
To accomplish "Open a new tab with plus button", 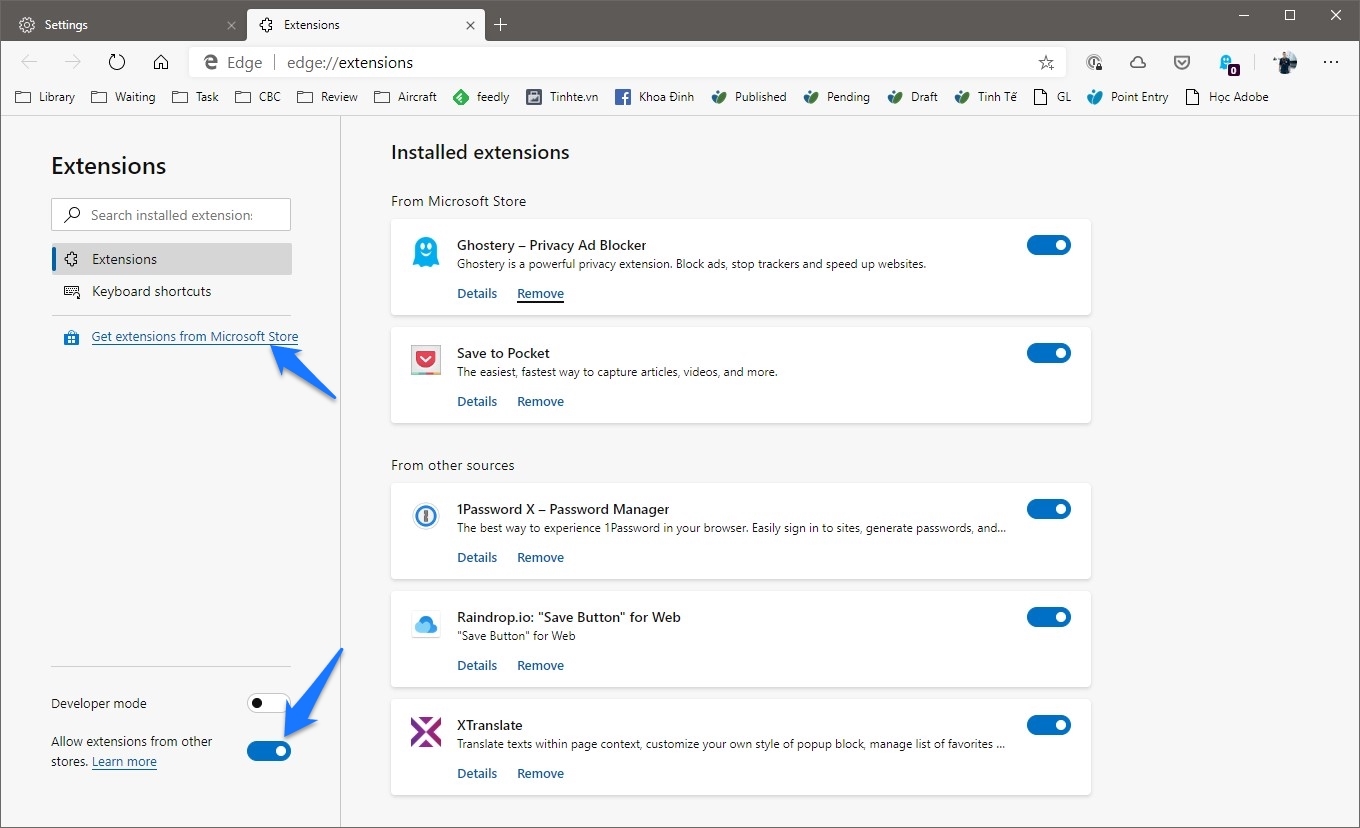I will pos(501,24).
